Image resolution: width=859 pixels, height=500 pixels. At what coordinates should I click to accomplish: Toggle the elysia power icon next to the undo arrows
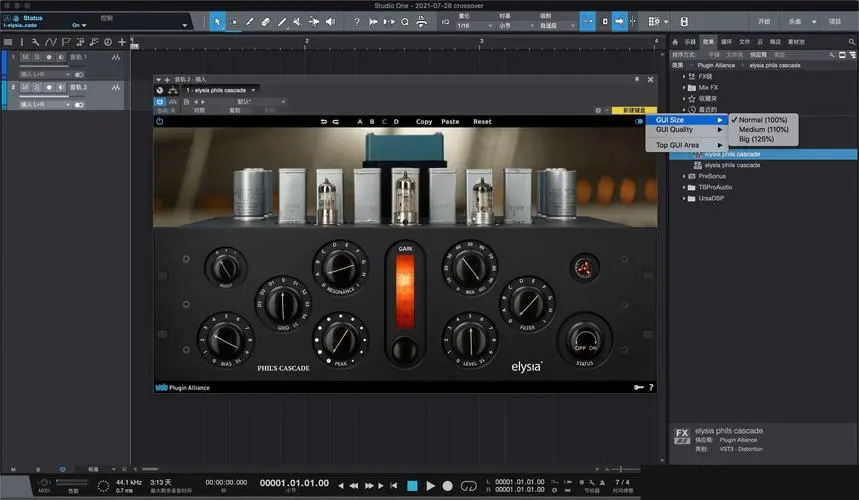pos(159,122)
